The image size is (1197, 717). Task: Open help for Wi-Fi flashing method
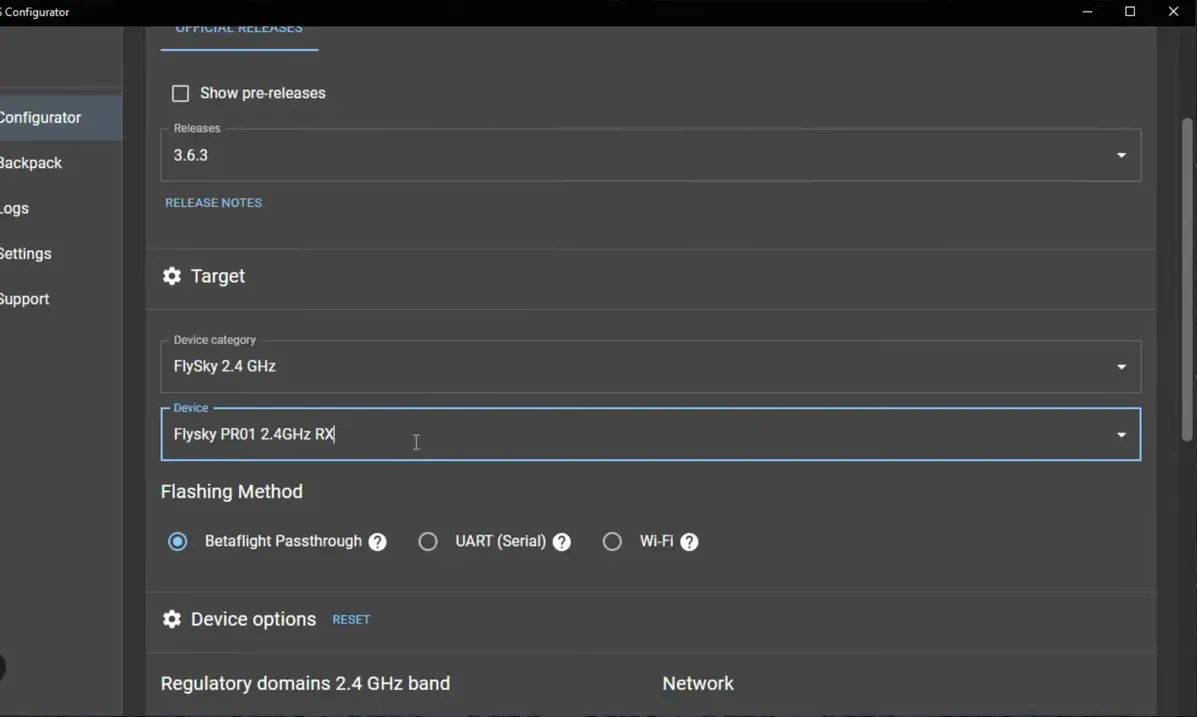click(x=688, y=541)
